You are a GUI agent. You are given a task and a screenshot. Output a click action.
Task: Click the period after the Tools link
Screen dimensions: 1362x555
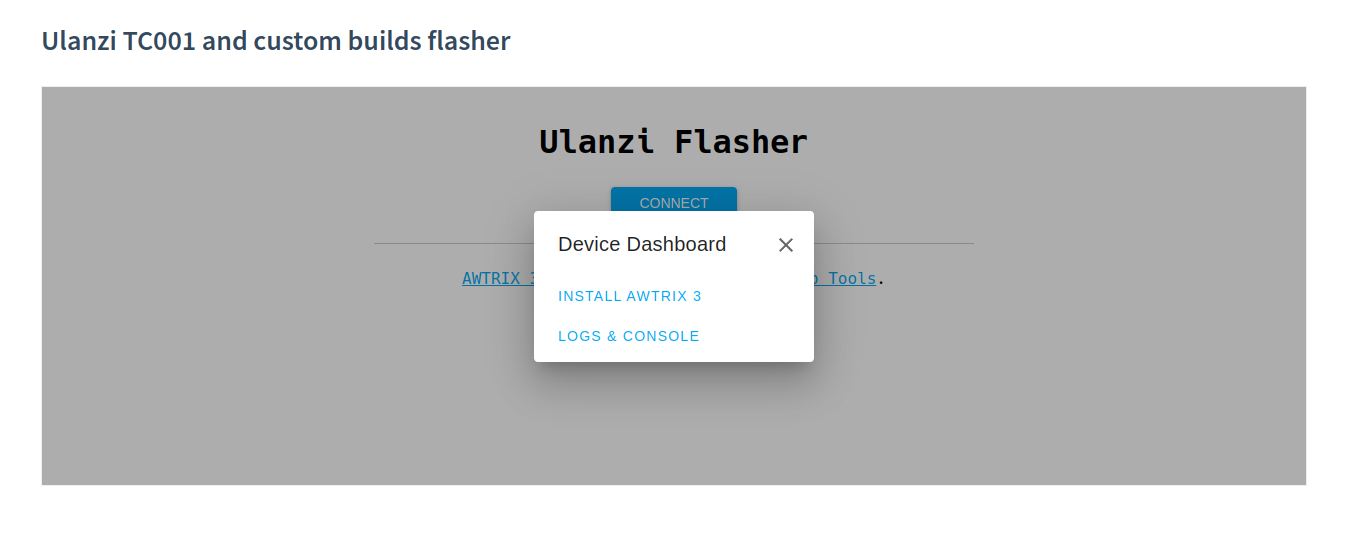(x=881, y=279)
